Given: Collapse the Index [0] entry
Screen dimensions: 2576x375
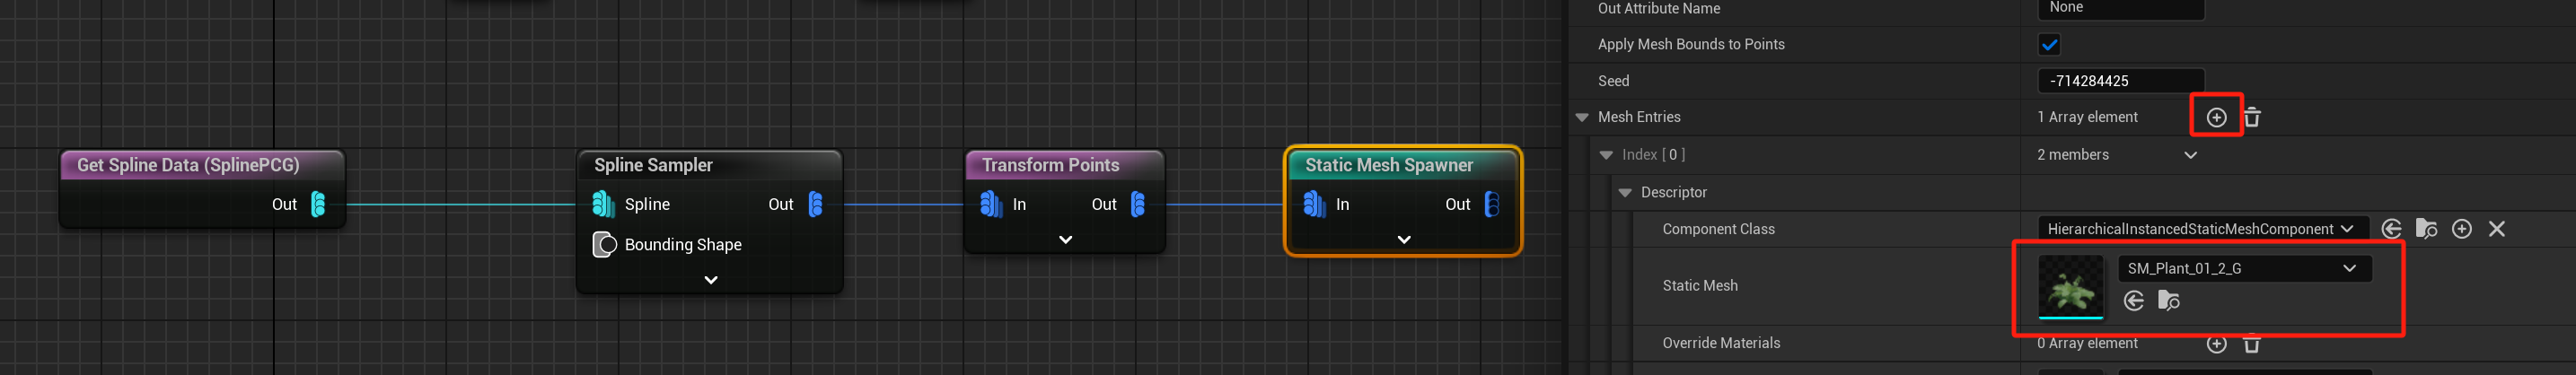Looking at the screenshot, I should [1606, 155].
